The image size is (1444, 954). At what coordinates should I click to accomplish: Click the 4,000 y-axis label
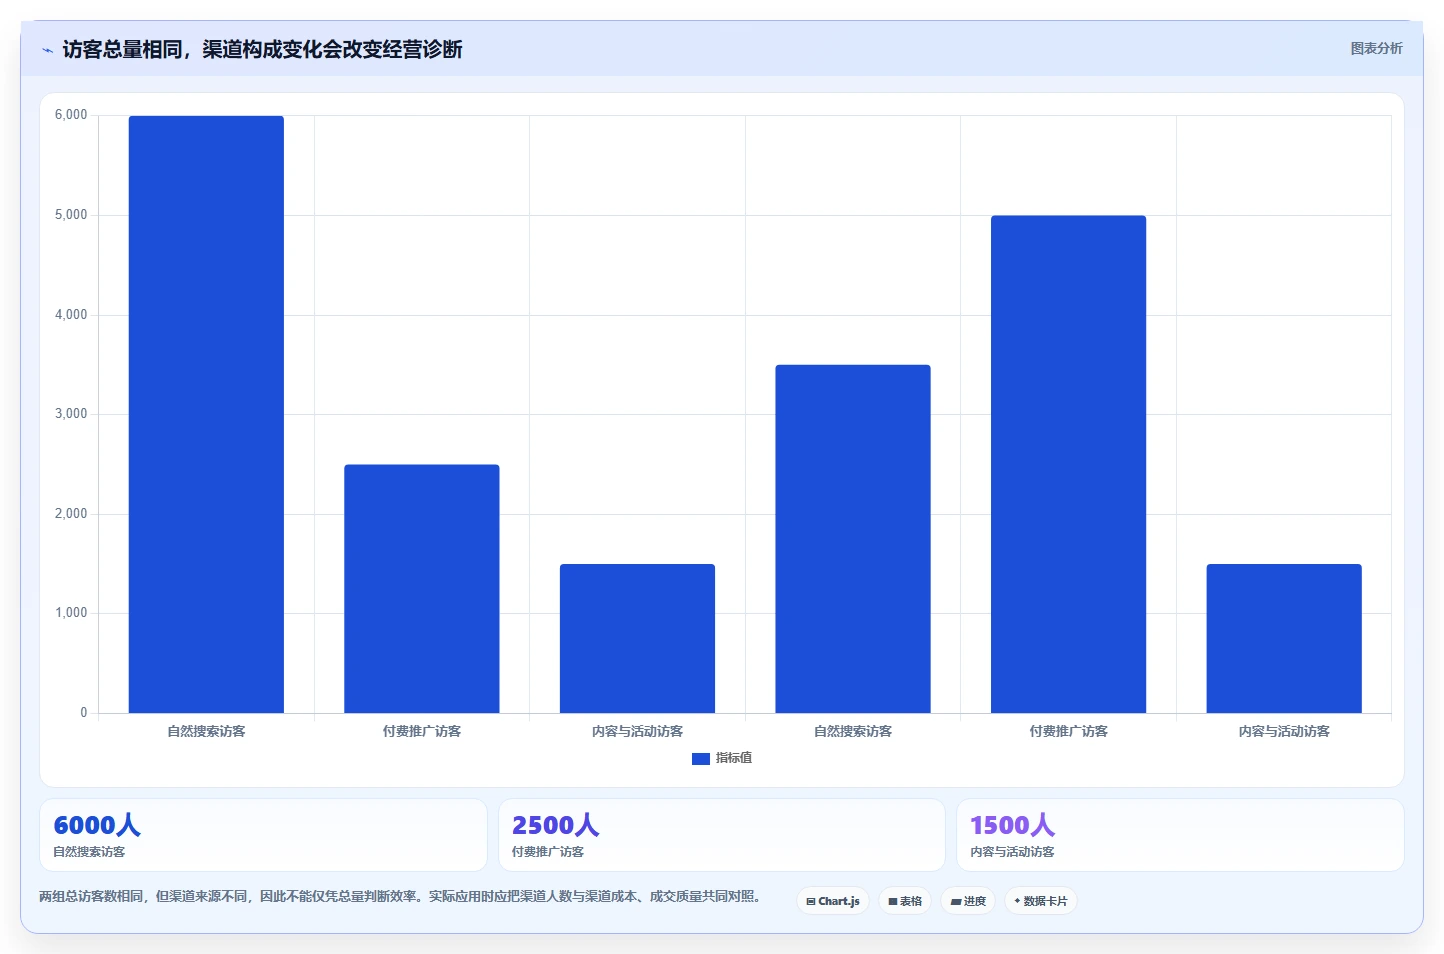tap(71, 315)
